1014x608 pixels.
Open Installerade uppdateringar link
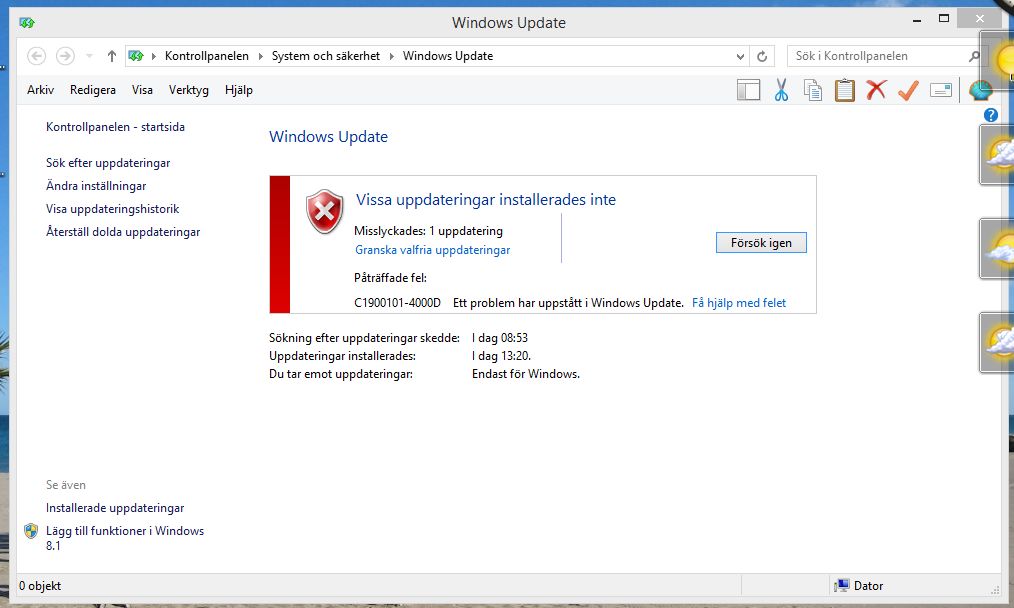[x=115, y=508]
